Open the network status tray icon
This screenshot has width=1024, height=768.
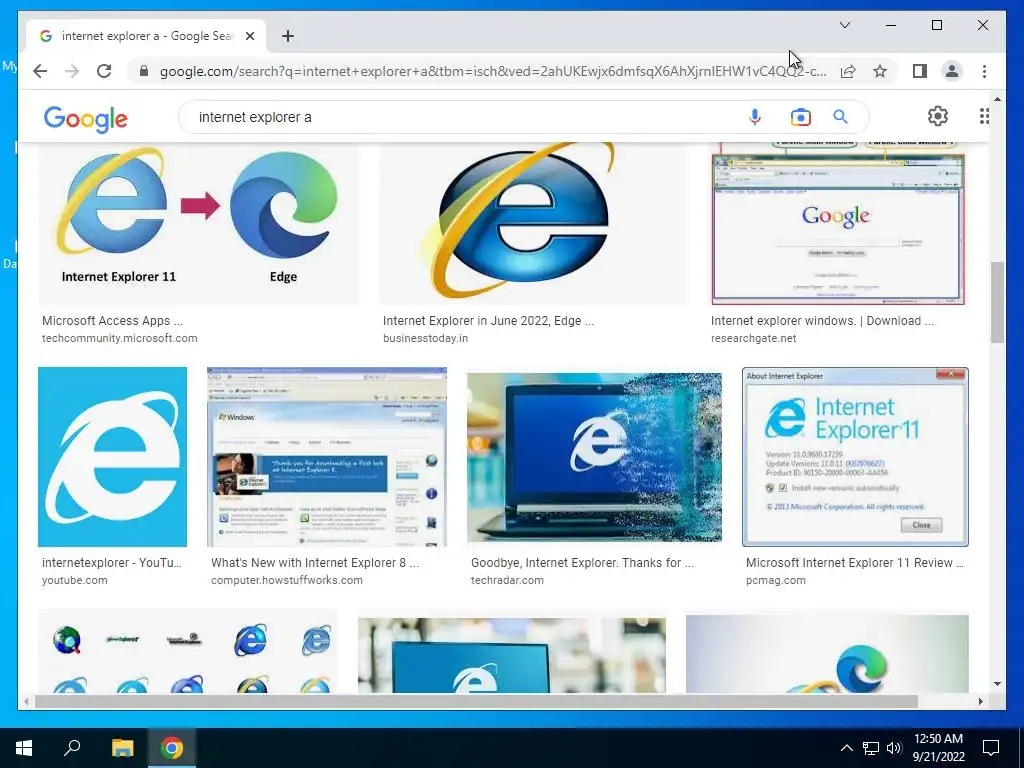pyautogui.click(x=871, y=748)
